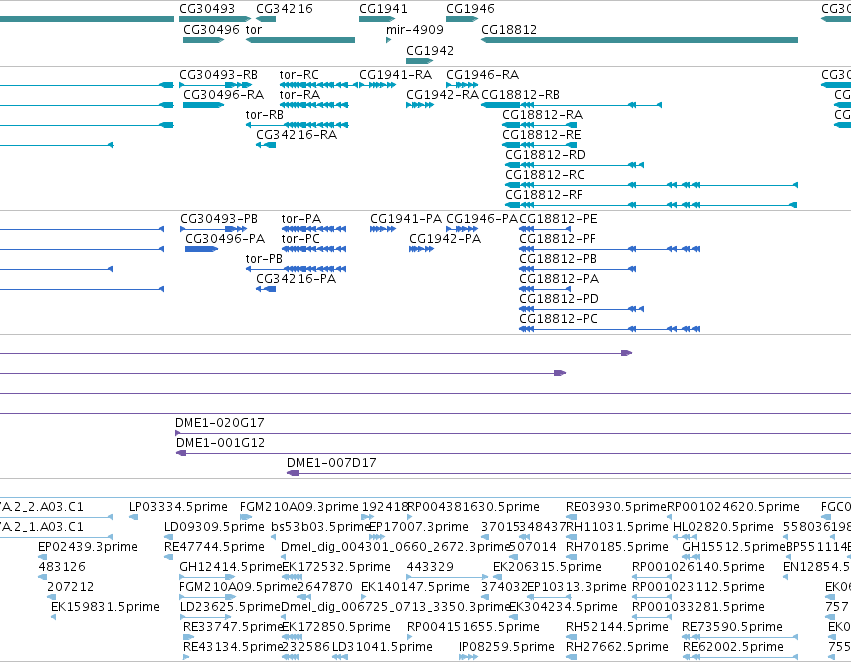Select the CG30496-RA transcript
851x662 pixels.
[x=224, y=95]
